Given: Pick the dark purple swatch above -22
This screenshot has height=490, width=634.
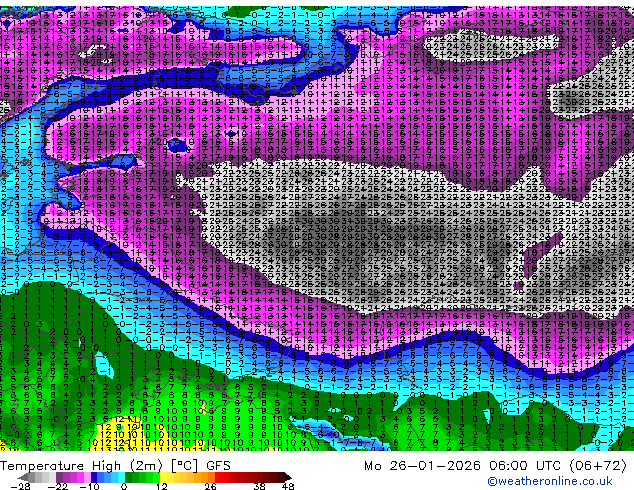Looking at the screenshot, I should (x=59, y=477).
